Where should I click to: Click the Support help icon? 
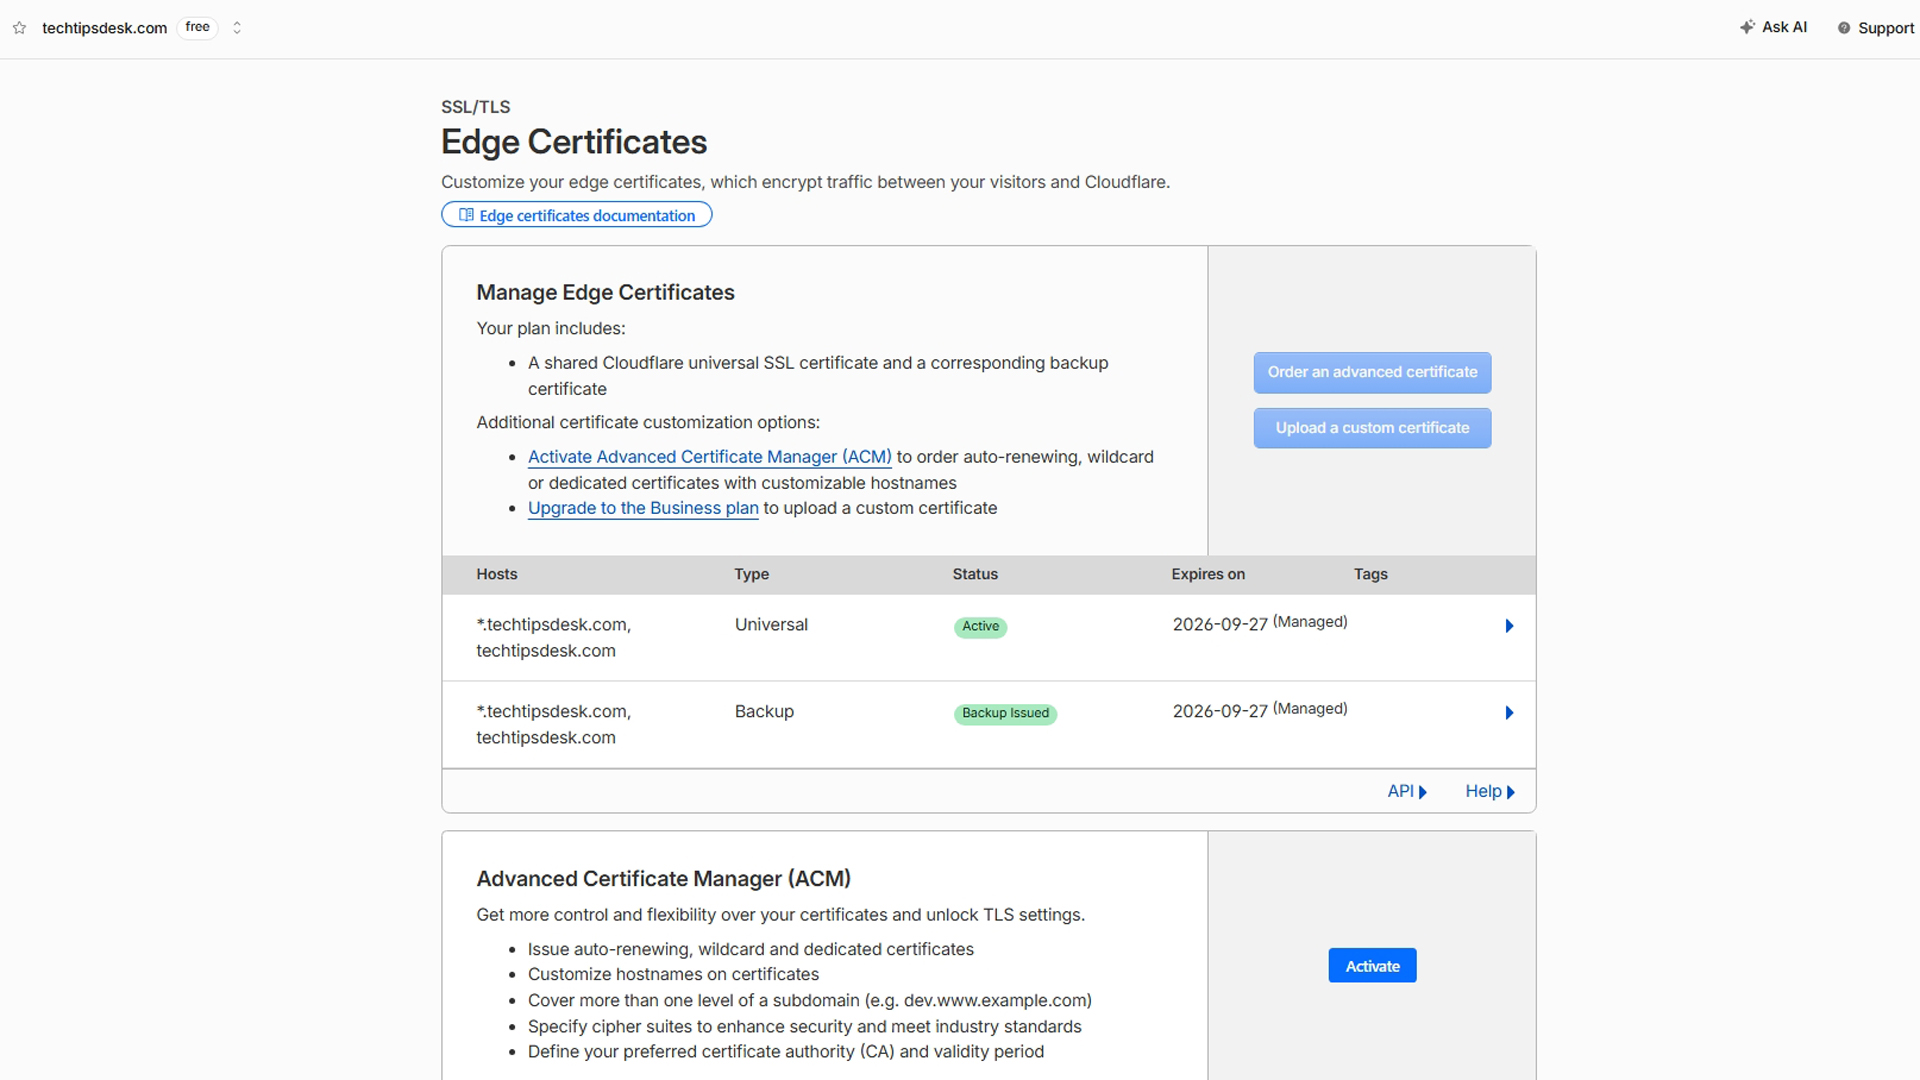coord(1844,28)
